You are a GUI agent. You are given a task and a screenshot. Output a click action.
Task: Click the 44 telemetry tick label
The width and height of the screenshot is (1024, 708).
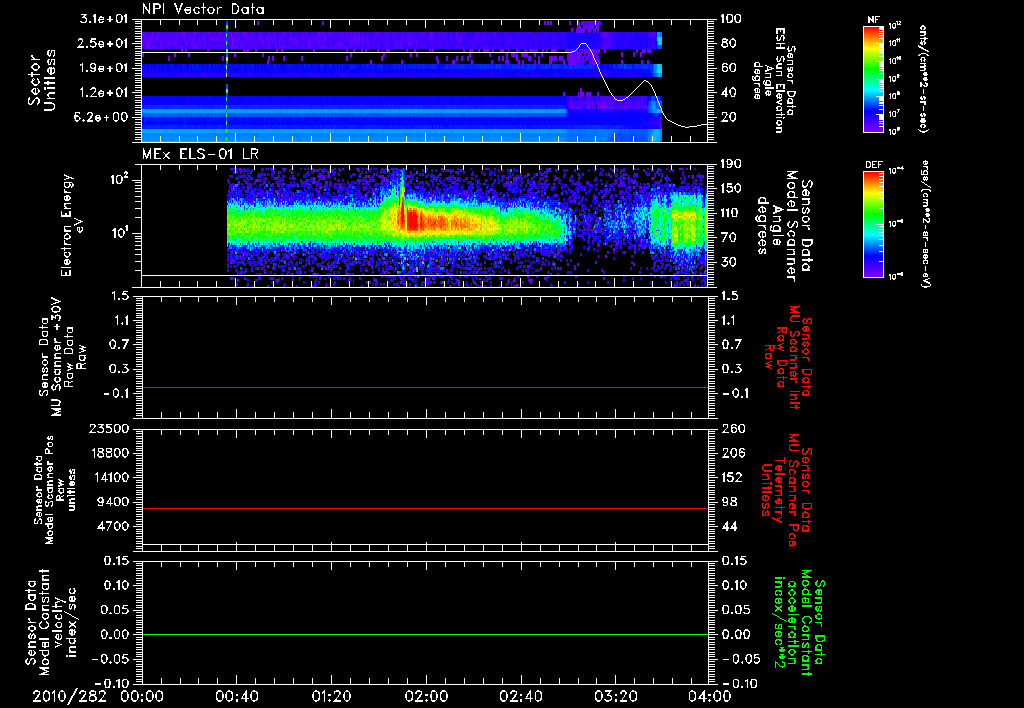coord(729,526)
